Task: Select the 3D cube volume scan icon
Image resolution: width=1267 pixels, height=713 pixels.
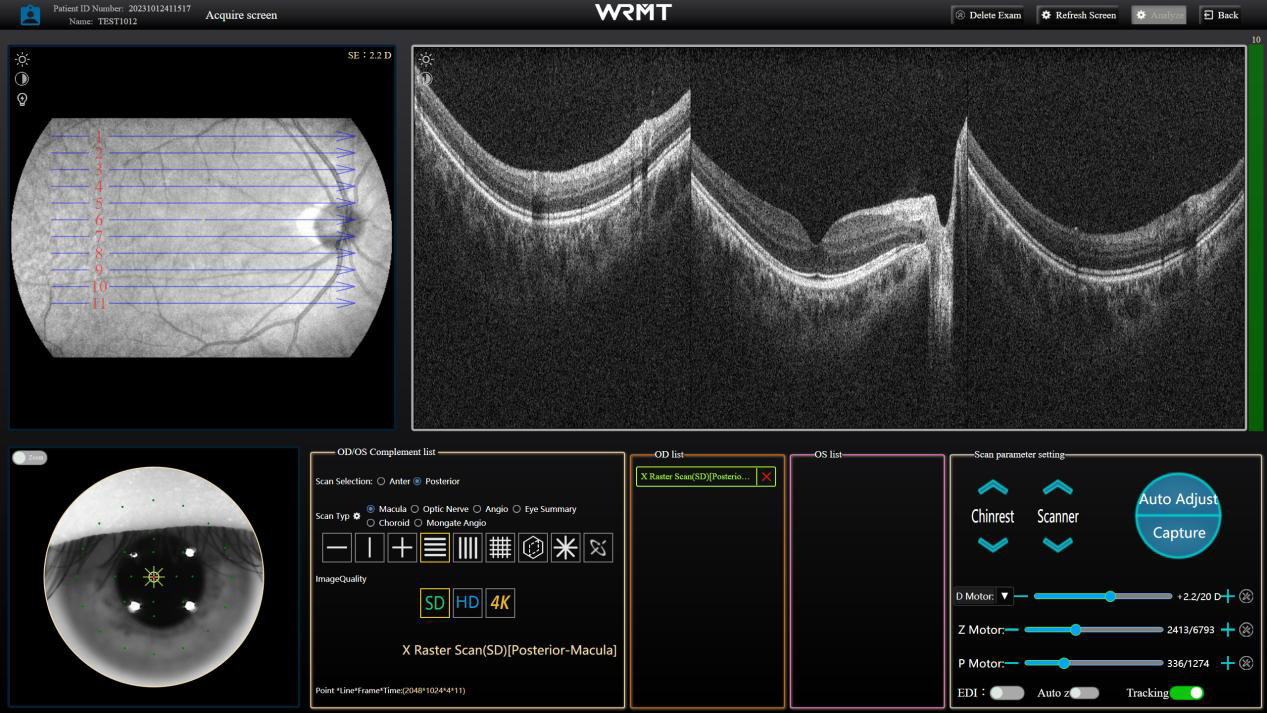Action: pos(533,548)
